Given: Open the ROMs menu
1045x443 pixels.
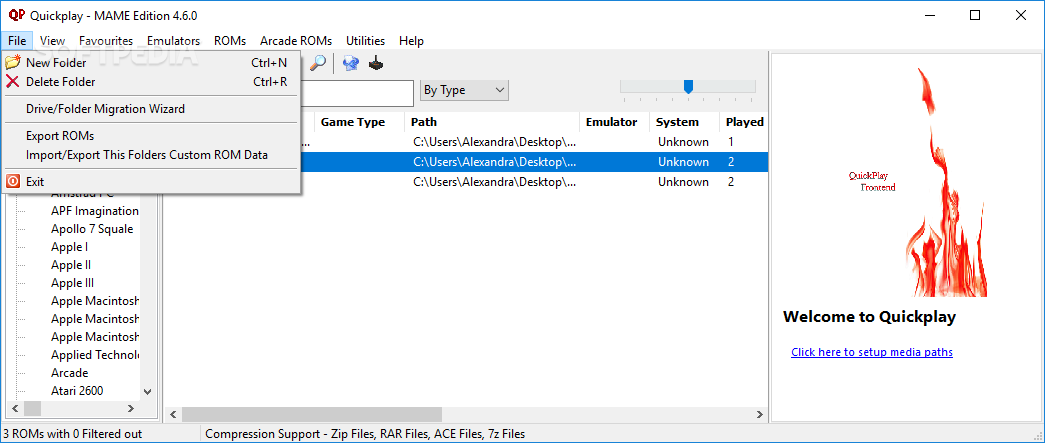Looking at the screenshot, I should tap(230, 41).
